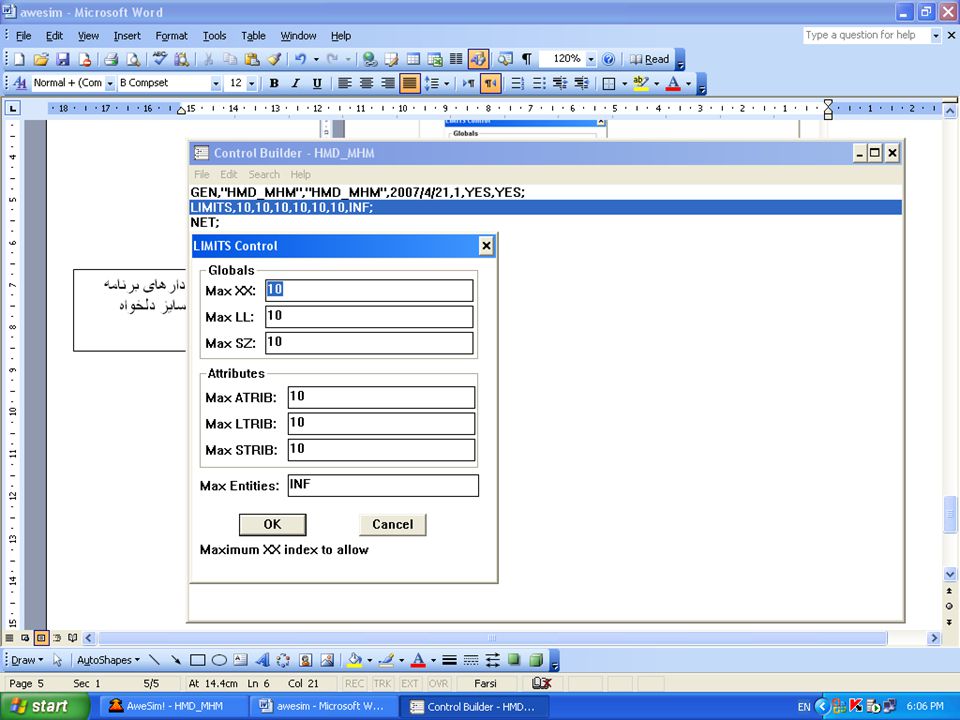Select the Rectangle drawing tool
Image resolution: width=960 pixels, height=720 pixels.
197,660
